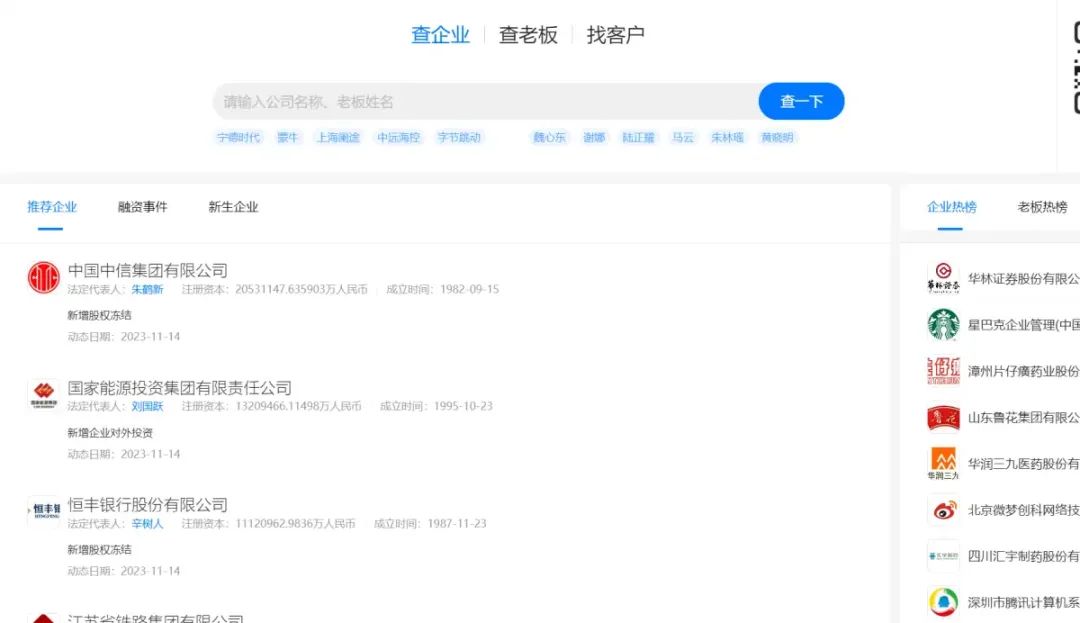
Task: Open 四川汇宇制药股份 in hot list
Action: (1024, 556)
